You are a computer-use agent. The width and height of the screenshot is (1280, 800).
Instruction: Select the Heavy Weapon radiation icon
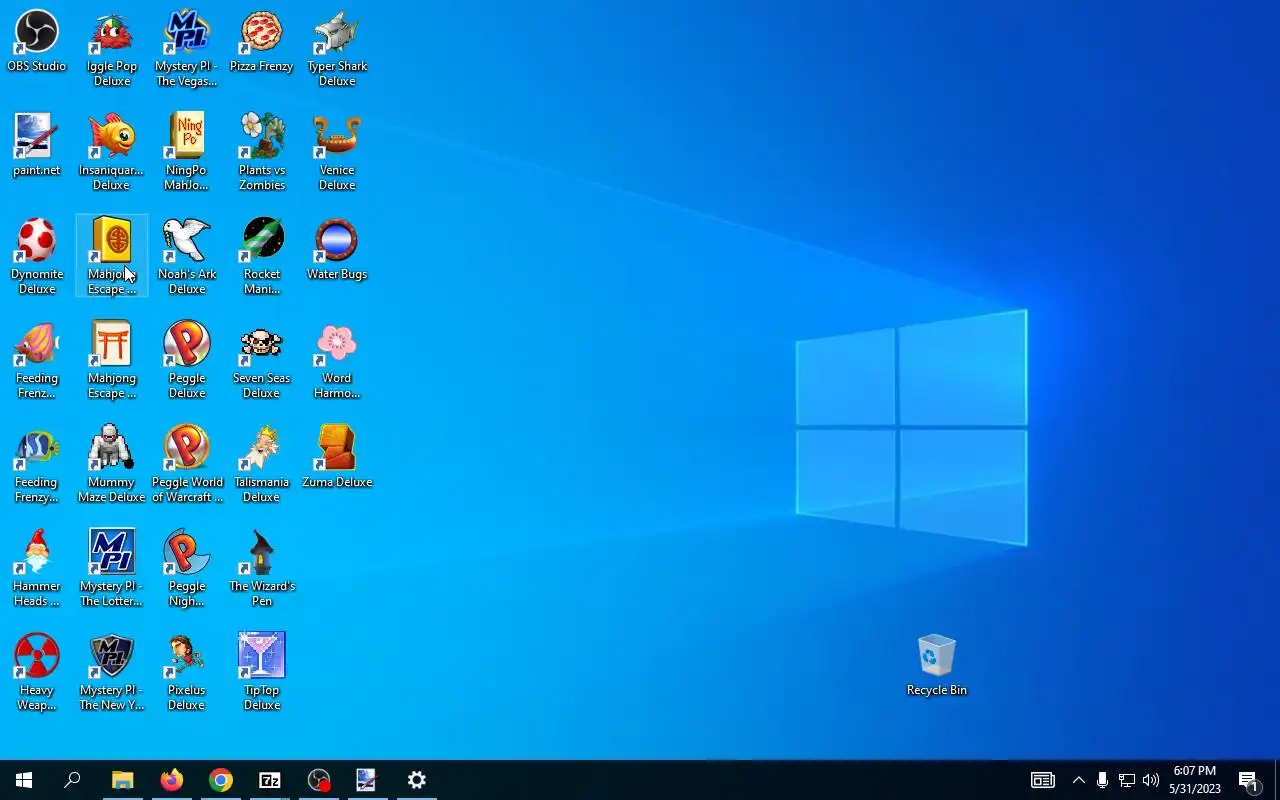tap(37, 673)
